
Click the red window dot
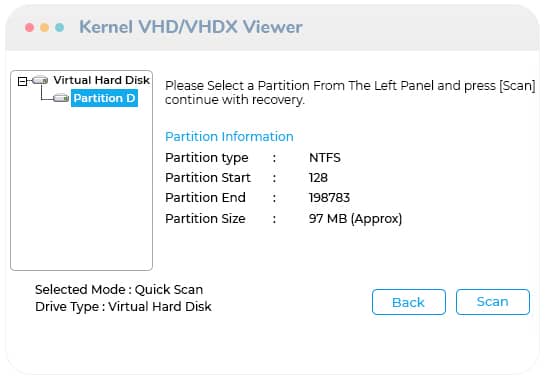(x=30, y=27)
